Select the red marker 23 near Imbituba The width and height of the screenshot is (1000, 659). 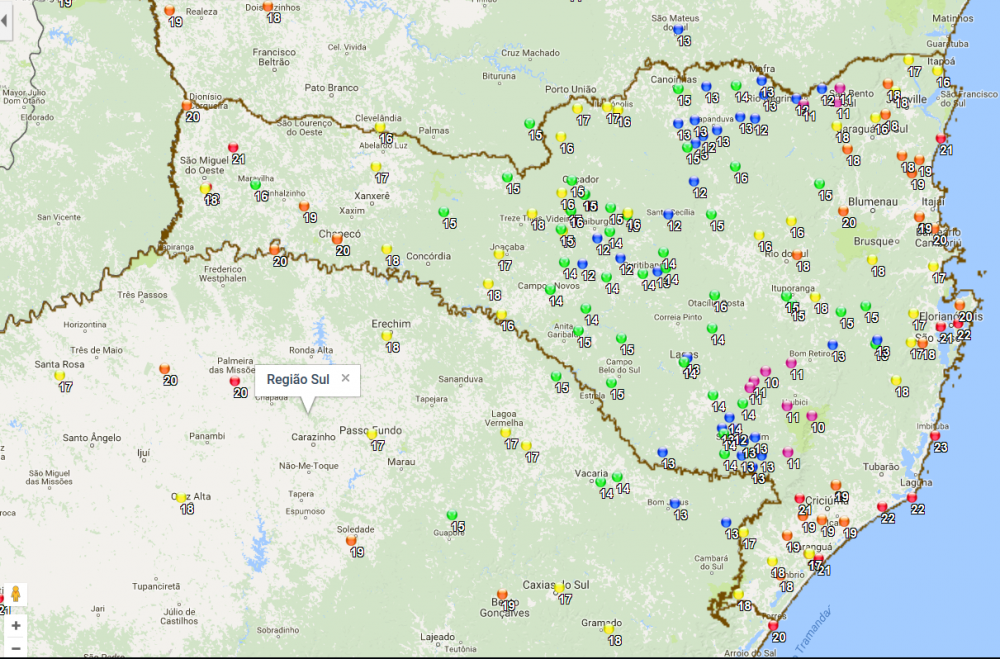click(x=935, y=436)
